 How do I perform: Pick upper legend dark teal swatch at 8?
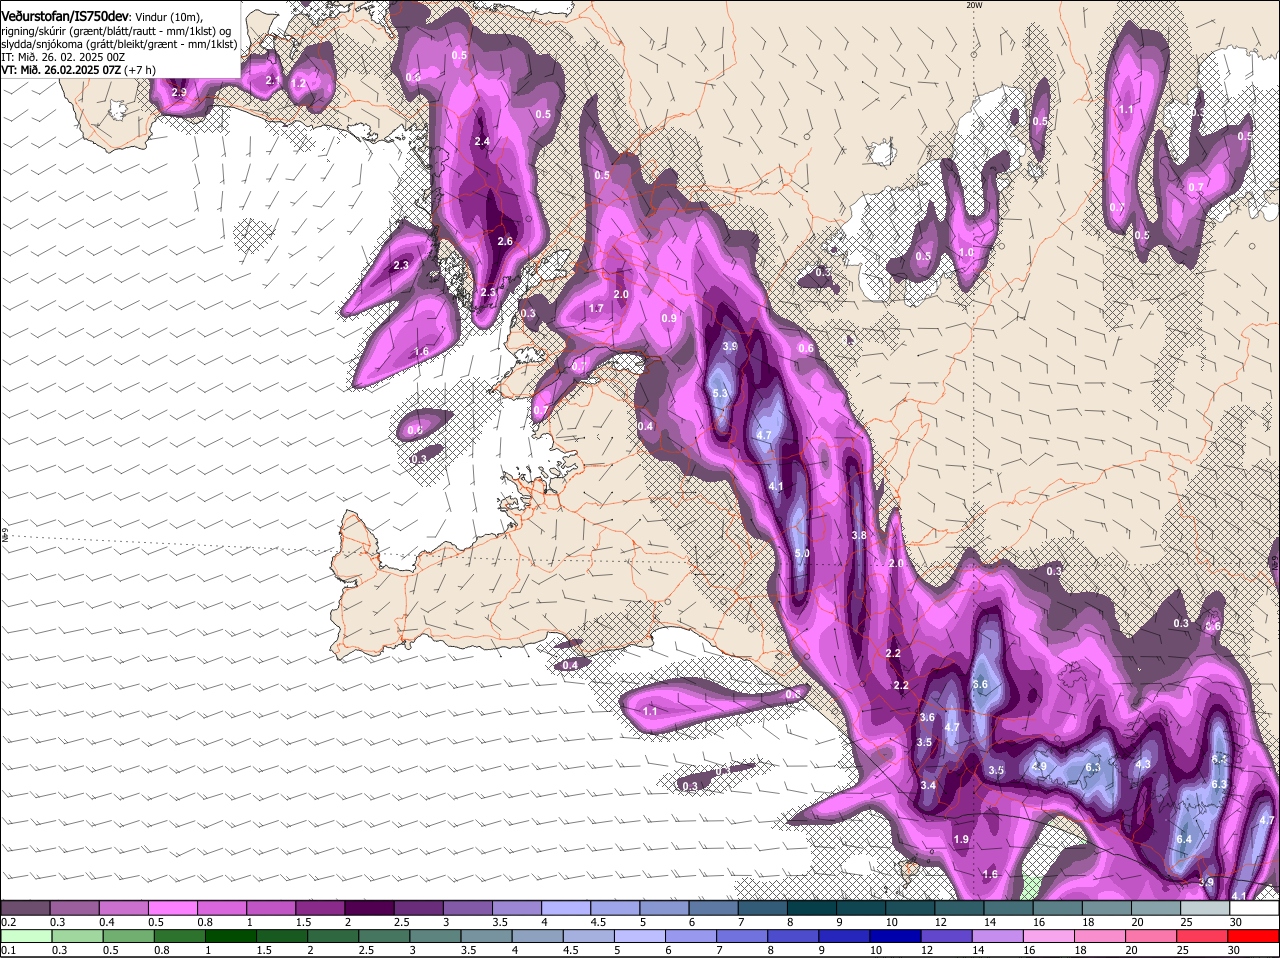point(811,907)
